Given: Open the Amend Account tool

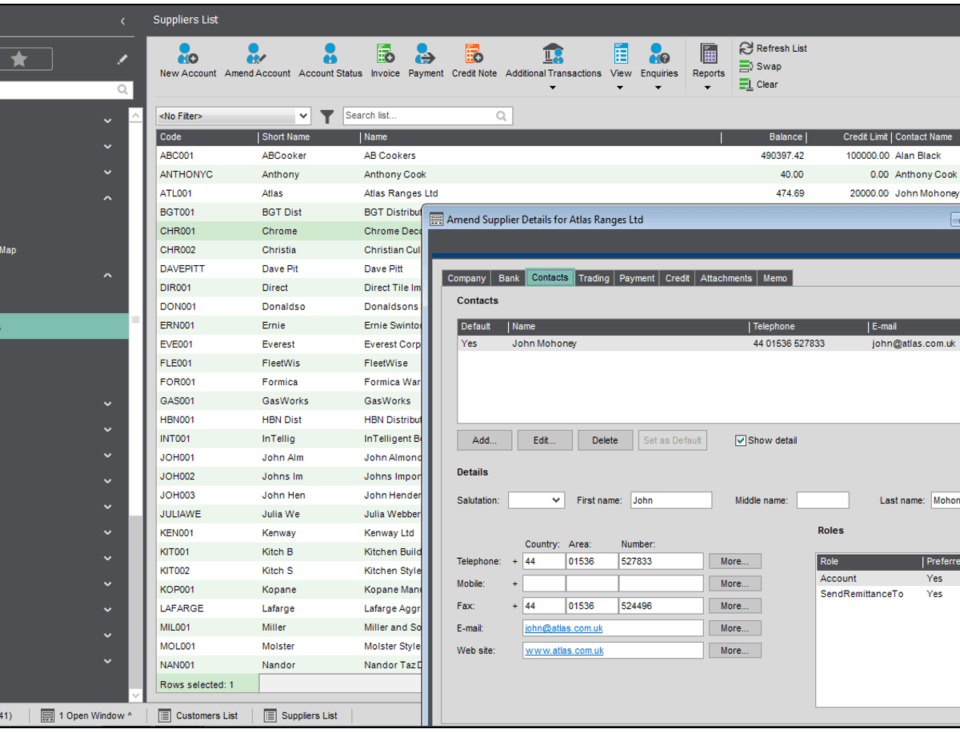Looking at the screenshot, I should pyautogui.click(x=257, y=54).
